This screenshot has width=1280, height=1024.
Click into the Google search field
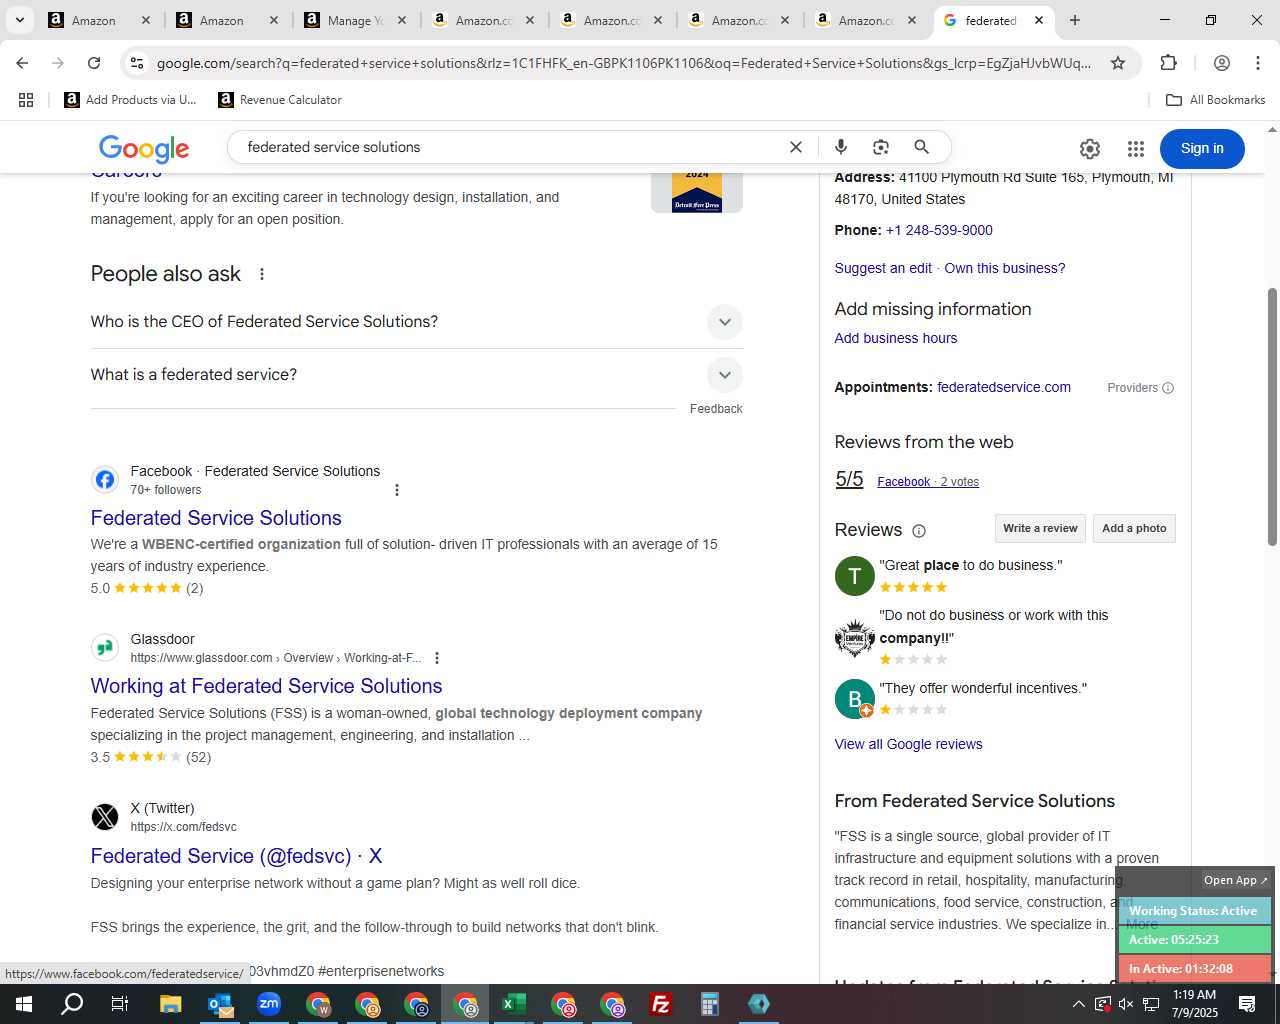[510, 147]
